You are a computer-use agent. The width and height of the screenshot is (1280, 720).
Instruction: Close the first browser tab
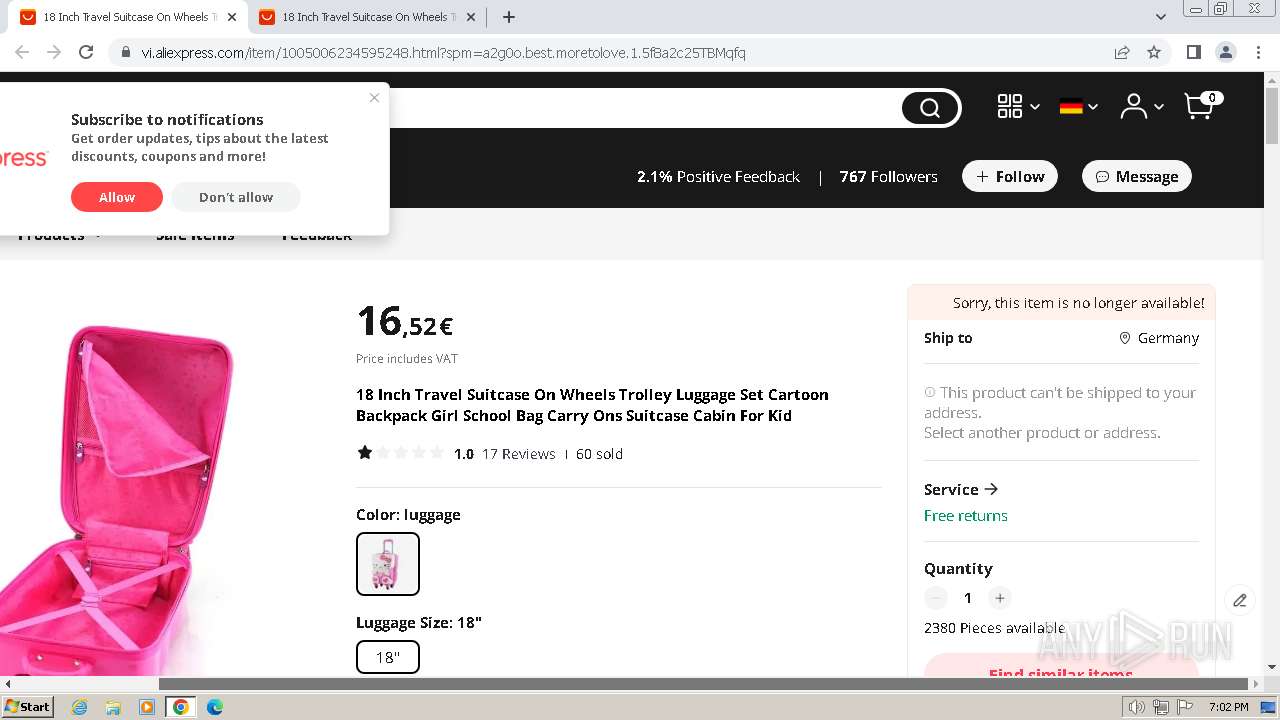232,17
